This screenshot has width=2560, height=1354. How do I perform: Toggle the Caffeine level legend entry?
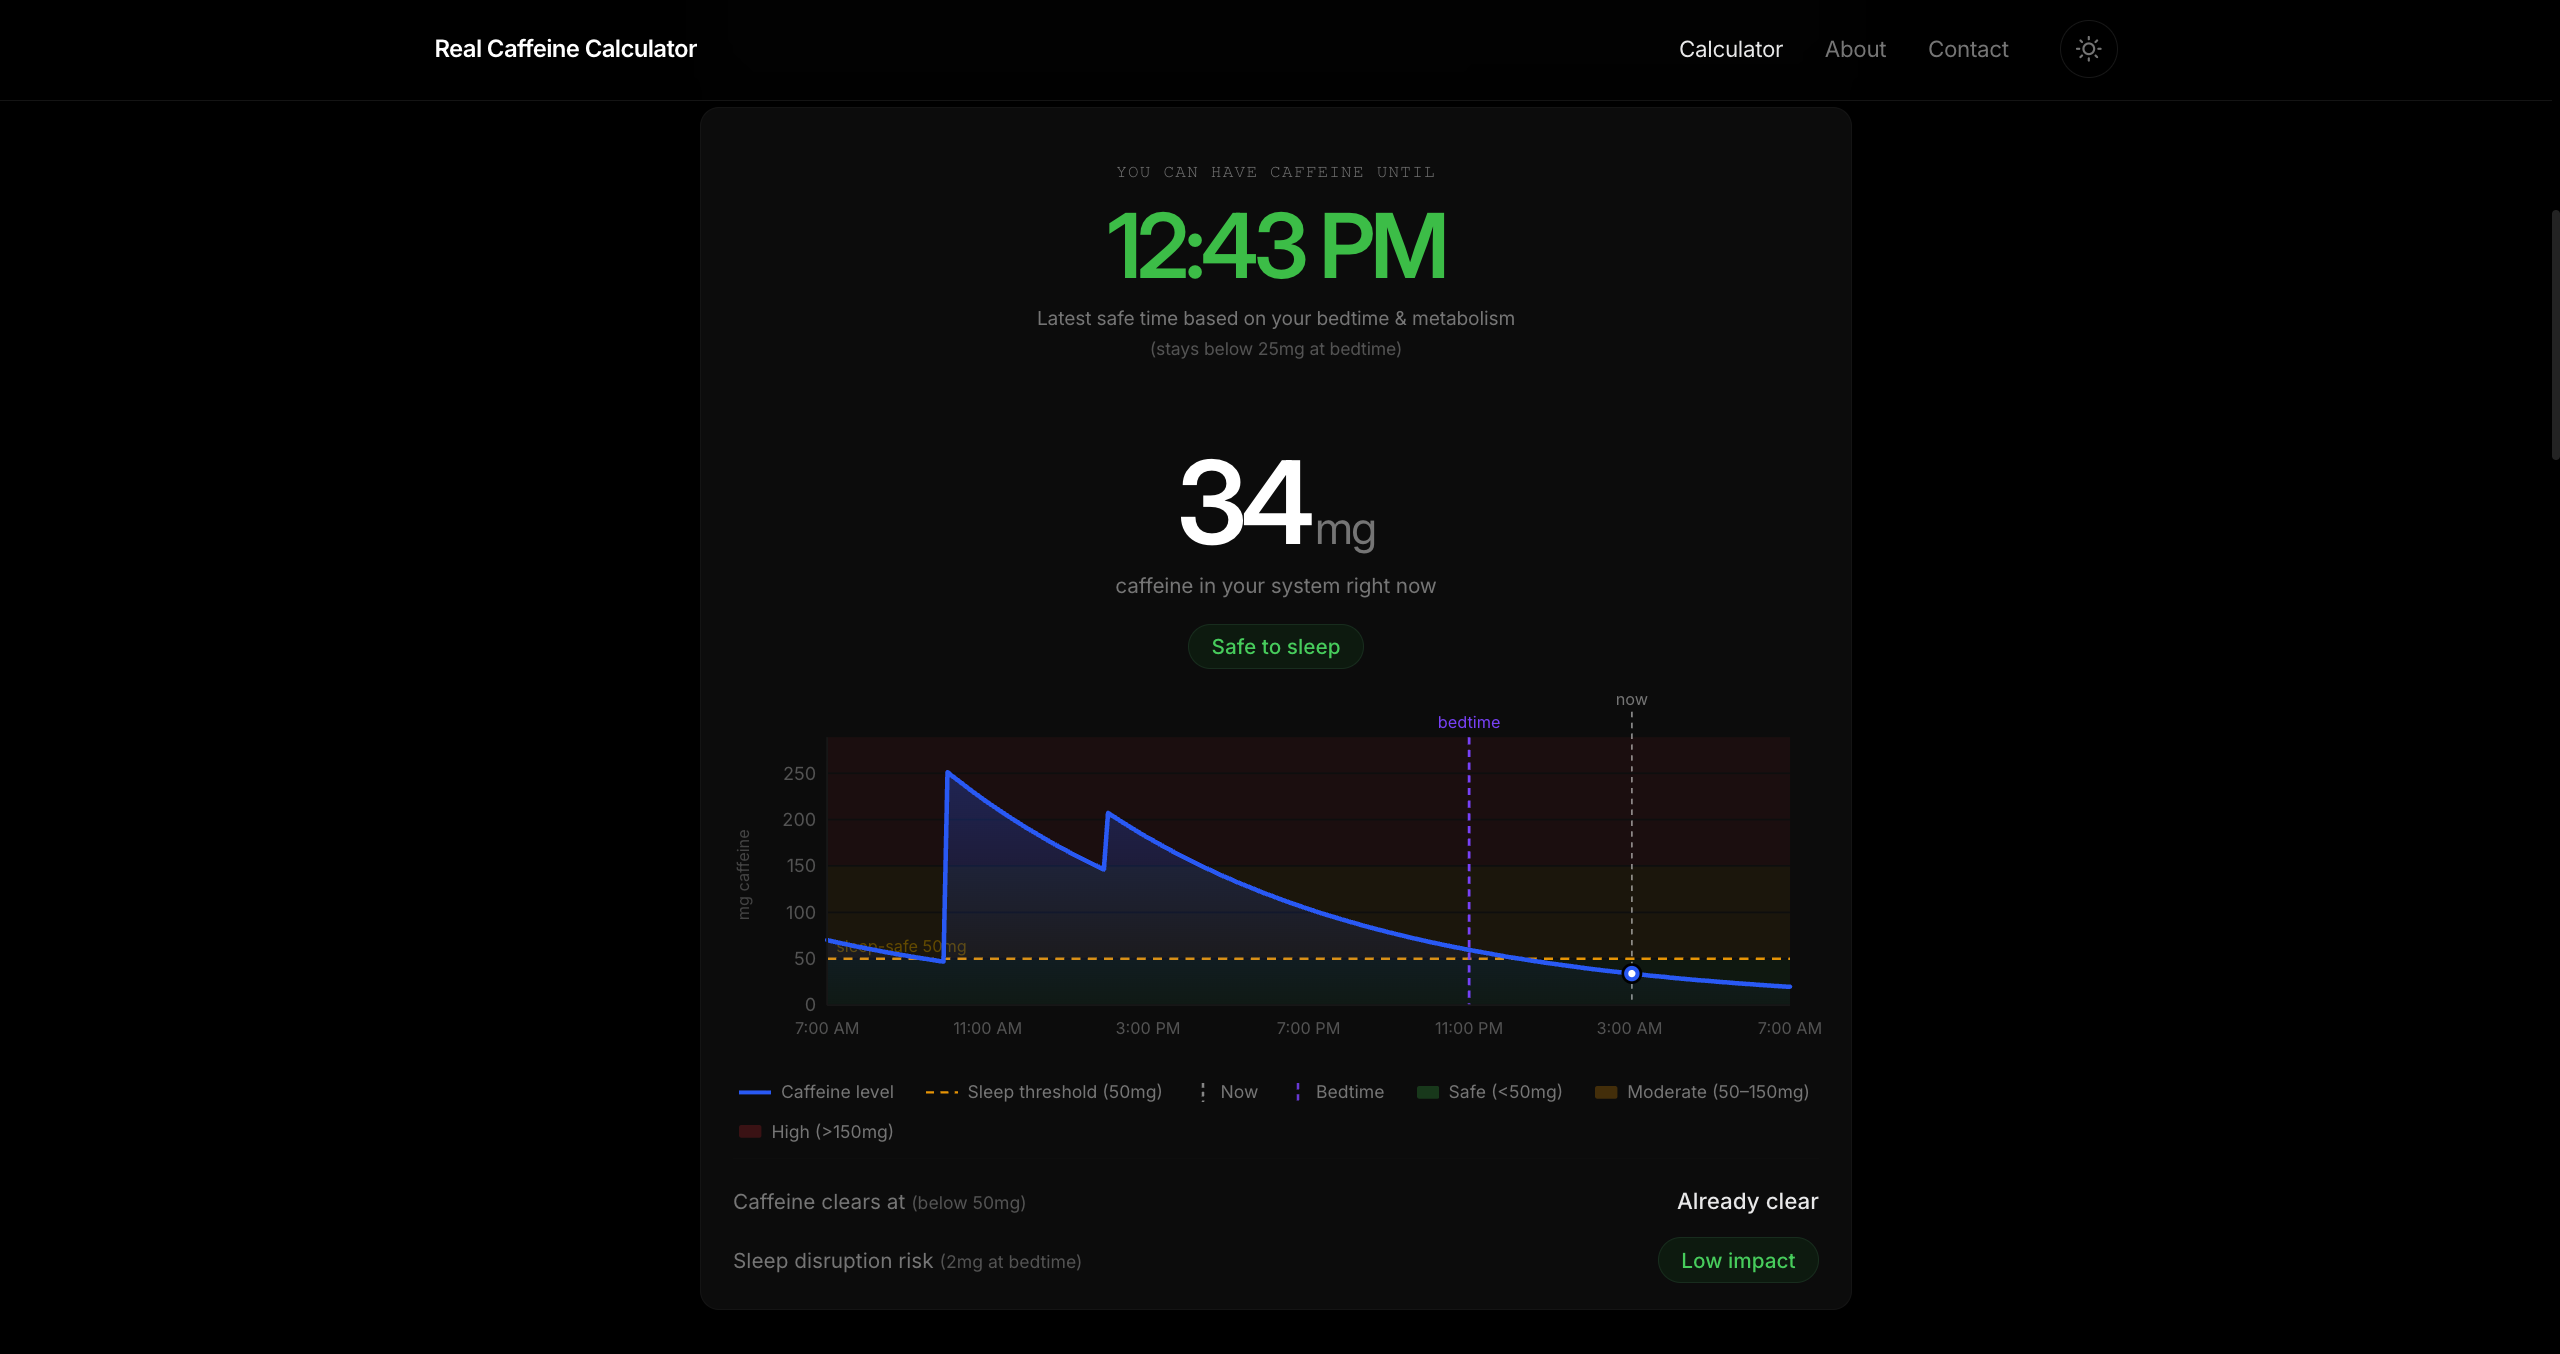click(816, 1091)
